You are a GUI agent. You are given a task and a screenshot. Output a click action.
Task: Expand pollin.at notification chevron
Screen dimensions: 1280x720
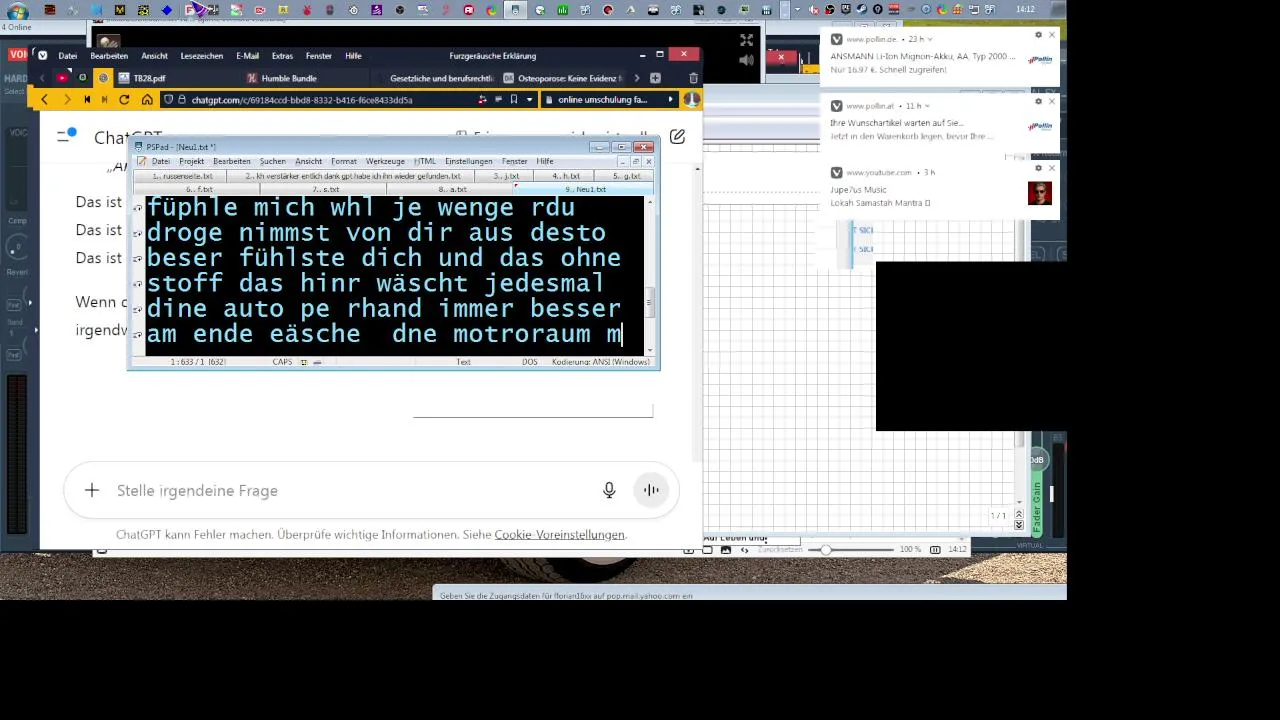pyautogui.click(x=927, y=106)
